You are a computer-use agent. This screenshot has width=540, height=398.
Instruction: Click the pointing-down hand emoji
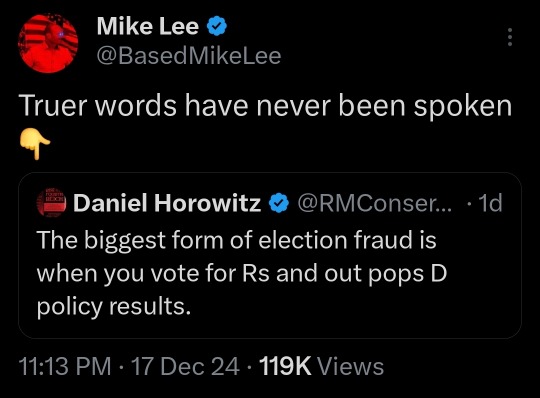[x=35, y=143]
